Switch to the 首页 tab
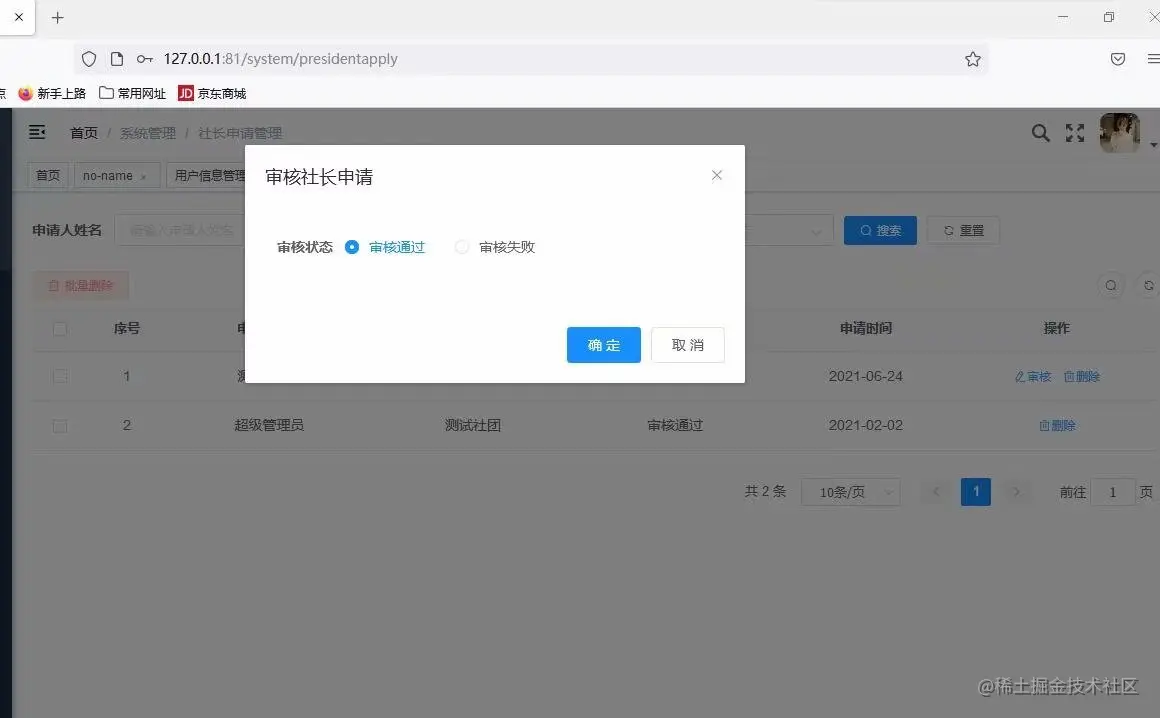Viewport: 1160px width, 718px height. click(48, 175)
